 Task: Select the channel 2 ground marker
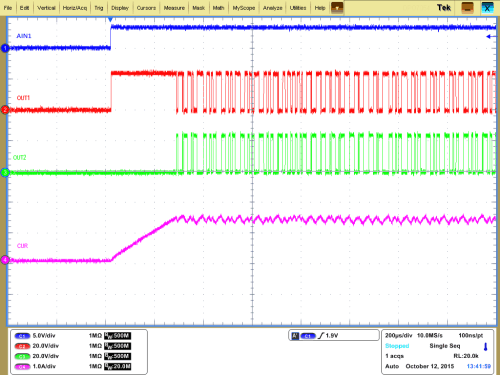click(x=5, y=110)
